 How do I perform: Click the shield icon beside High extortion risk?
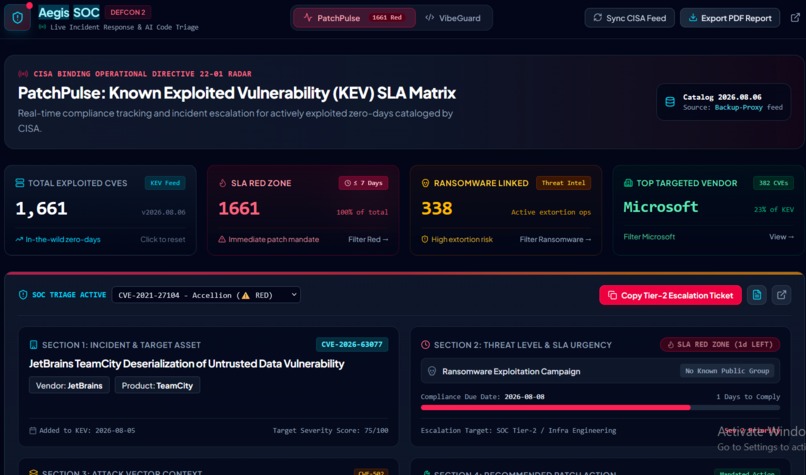click(x=425, y=240)
